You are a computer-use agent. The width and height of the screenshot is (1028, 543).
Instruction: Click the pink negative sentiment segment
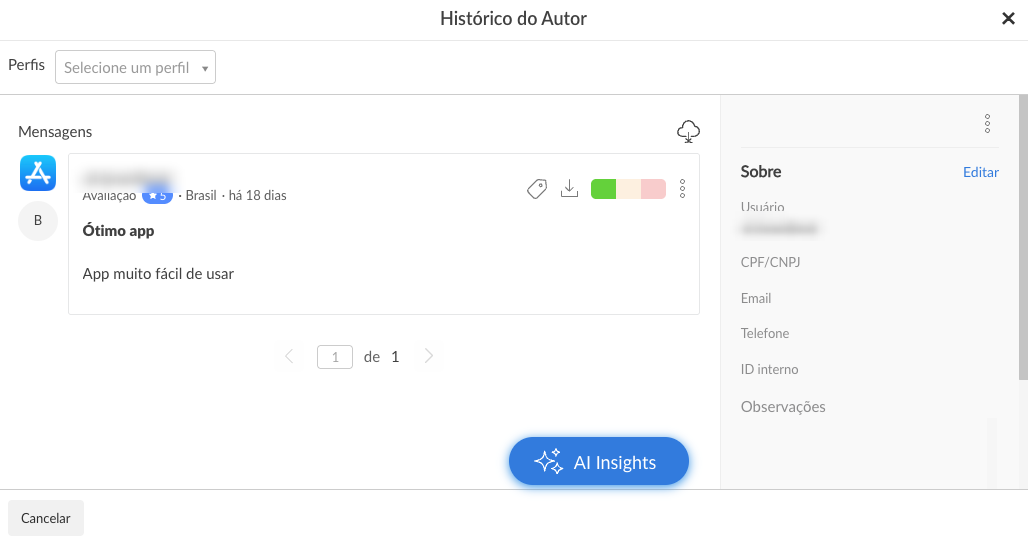(x=653, y=189)
